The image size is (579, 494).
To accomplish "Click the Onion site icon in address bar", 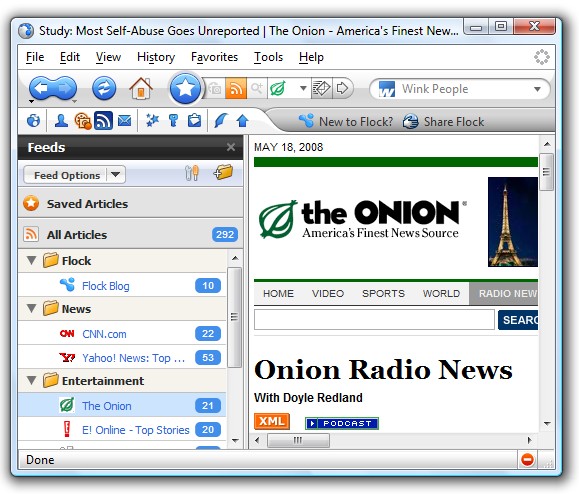I will tap(278, 88).
